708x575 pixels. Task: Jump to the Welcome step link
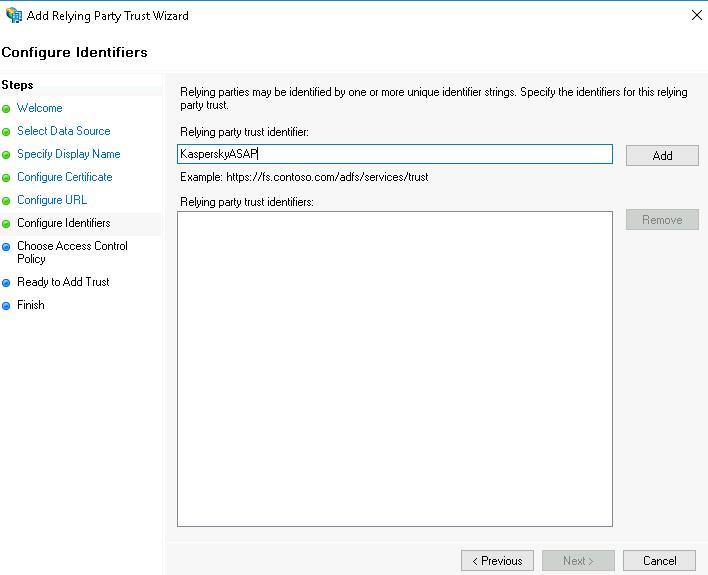pyautogui.click(x=39, y=108)
